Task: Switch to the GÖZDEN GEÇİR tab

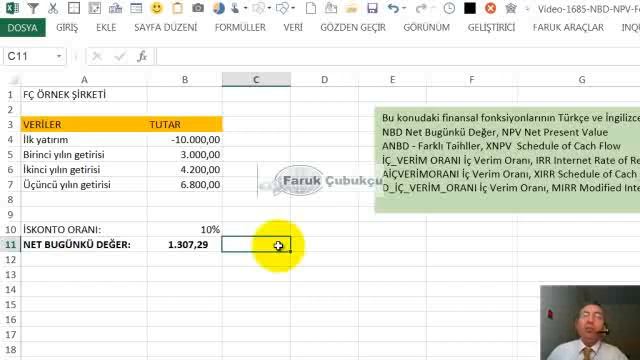Action: (x=353, y=28)
